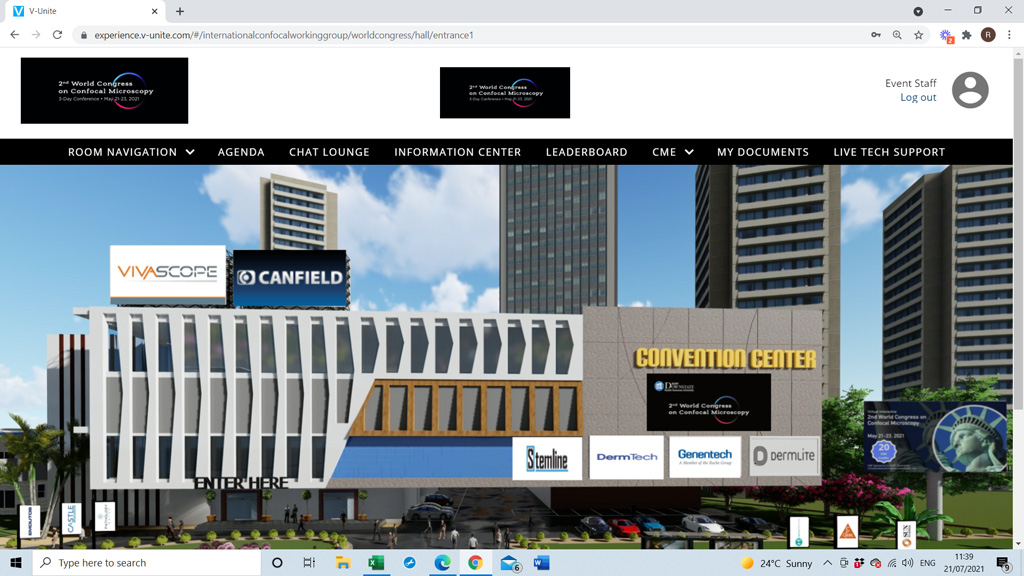Click the VivaScope sponsor billboard
The height and width of the screenshot is (576, 1024).
(x=167, y=272)
